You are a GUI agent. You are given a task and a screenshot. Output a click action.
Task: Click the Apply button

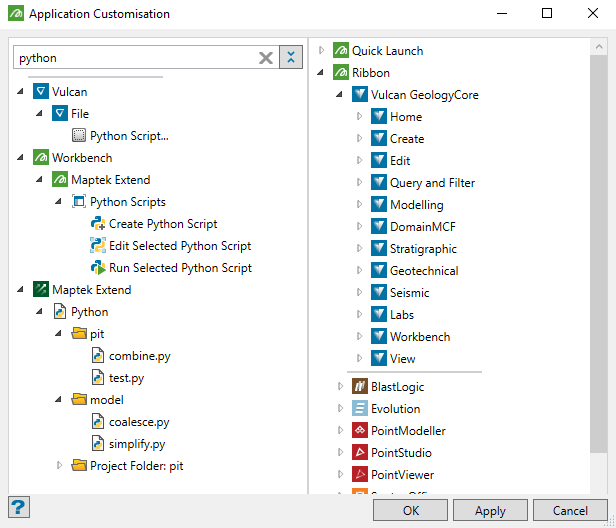pyautogui.click(x=490, y=510)
